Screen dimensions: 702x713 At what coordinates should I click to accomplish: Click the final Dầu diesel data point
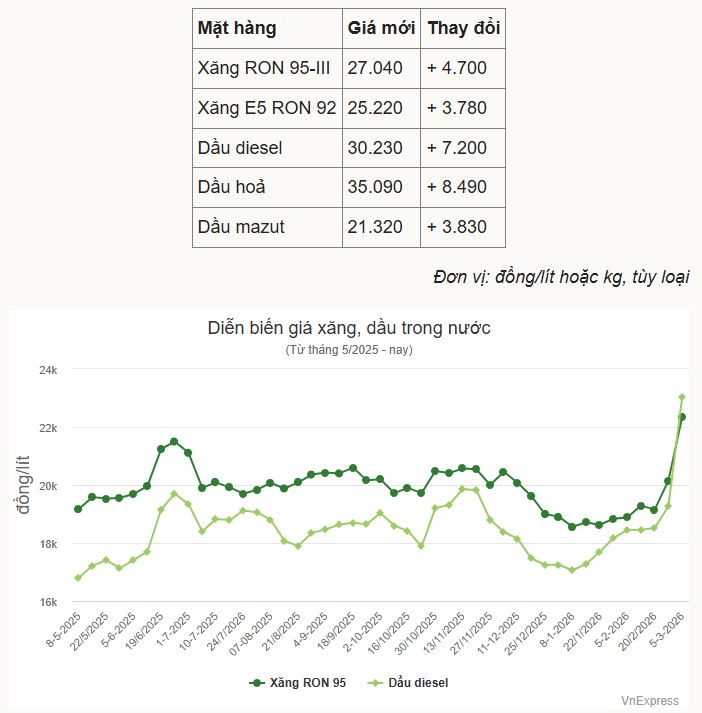682,398
